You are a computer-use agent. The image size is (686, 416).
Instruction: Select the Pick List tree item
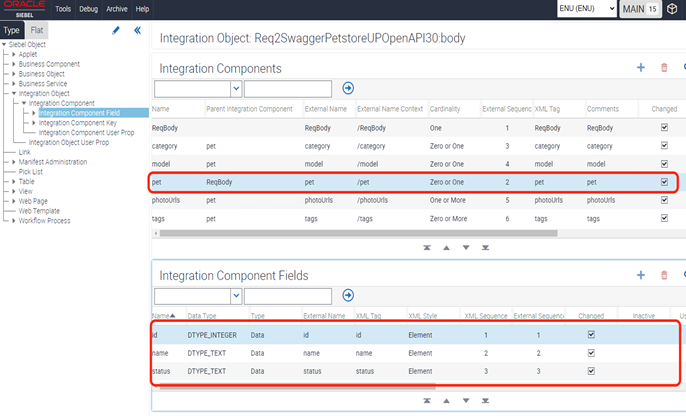pyautogui.click(x=31, y=171)
